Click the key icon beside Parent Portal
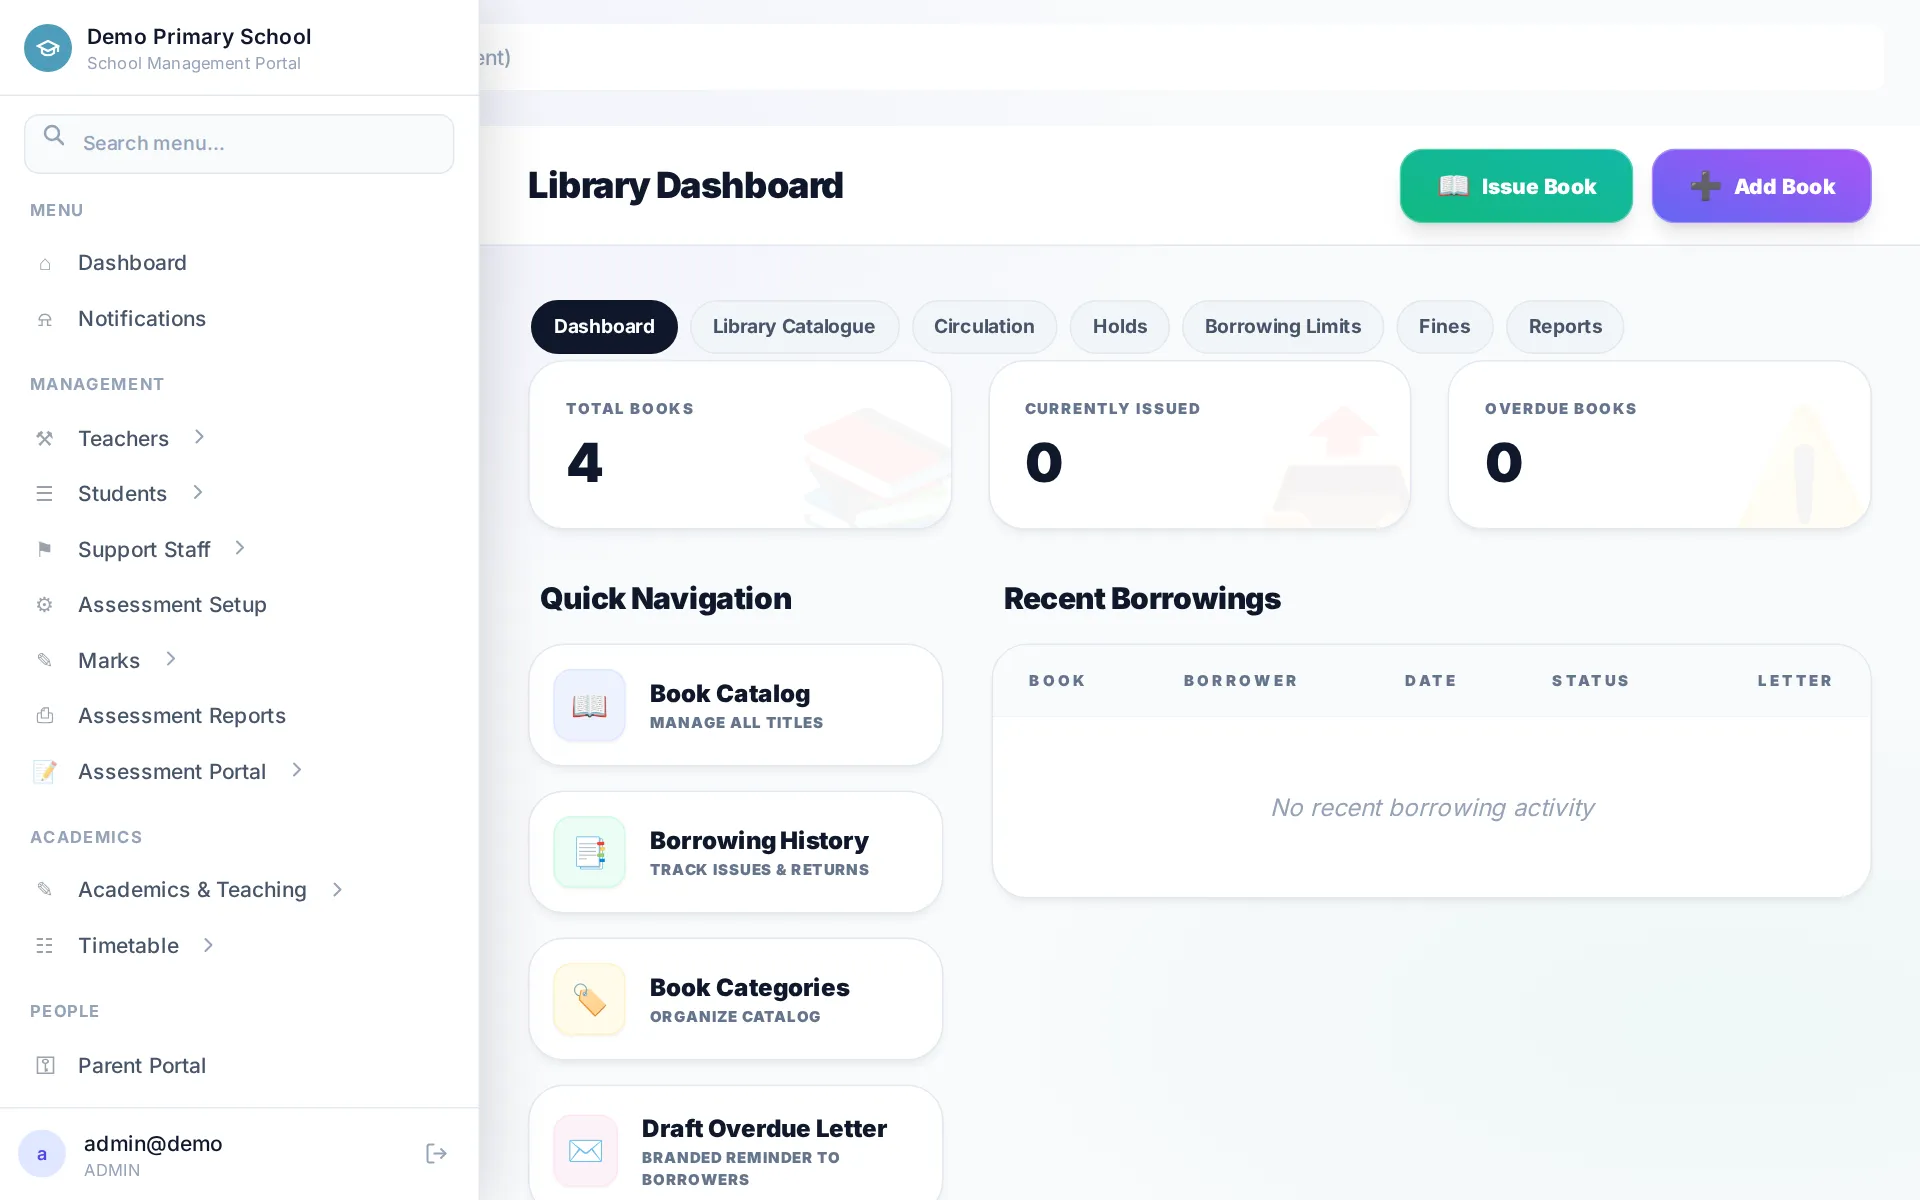The image size is (1920, 1200). click(45, 1066)
